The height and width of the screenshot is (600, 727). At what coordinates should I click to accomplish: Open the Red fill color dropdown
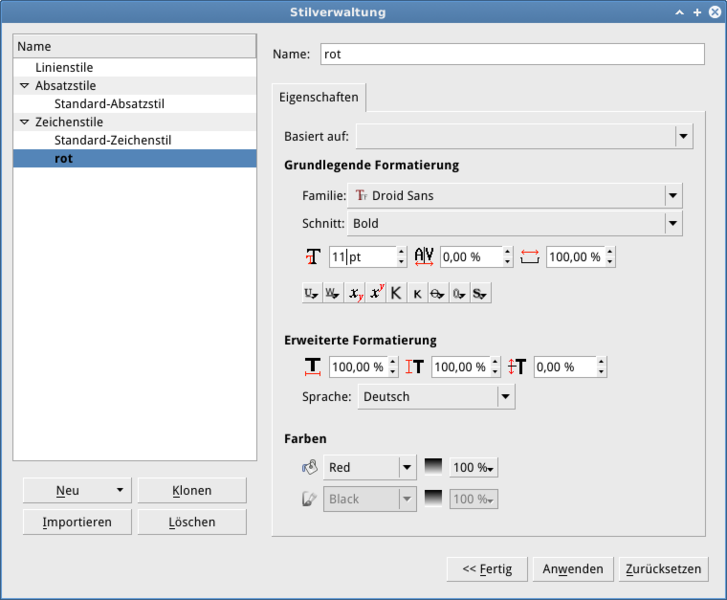click(406, 467)
